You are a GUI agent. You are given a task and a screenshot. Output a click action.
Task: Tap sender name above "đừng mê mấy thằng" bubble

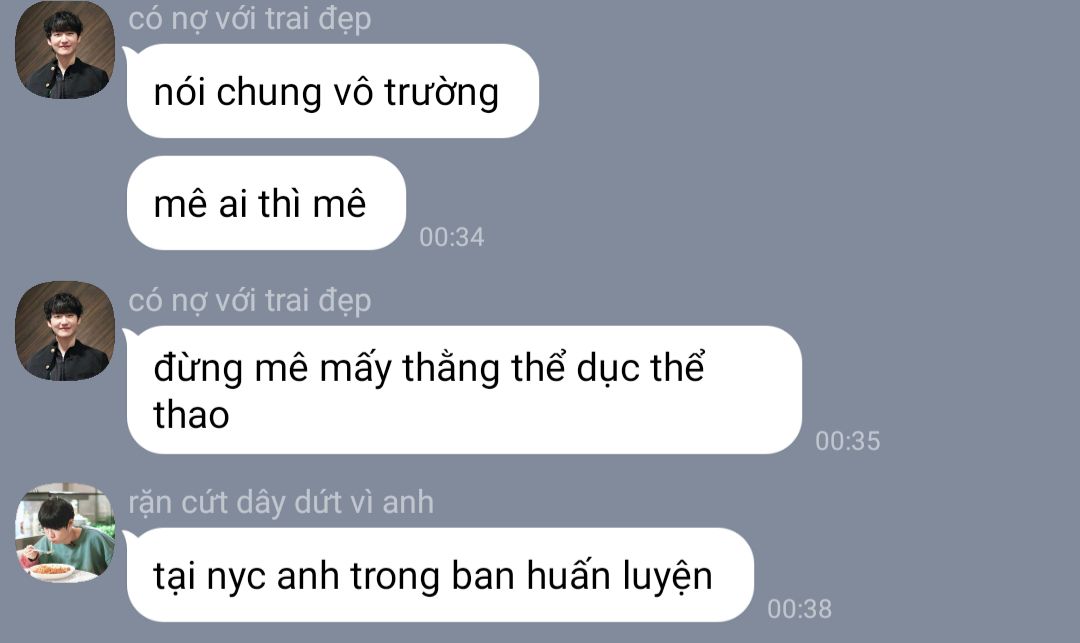[249, 301]
